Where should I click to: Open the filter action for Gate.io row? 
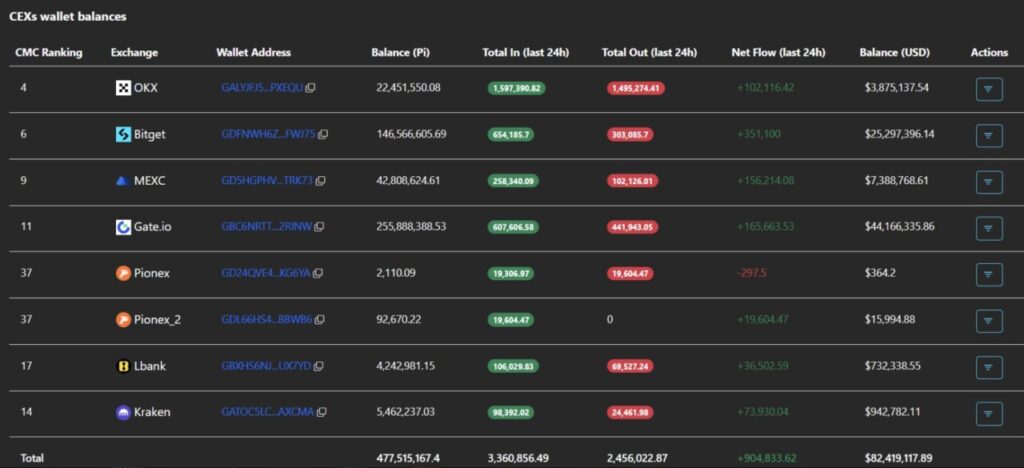988,228
